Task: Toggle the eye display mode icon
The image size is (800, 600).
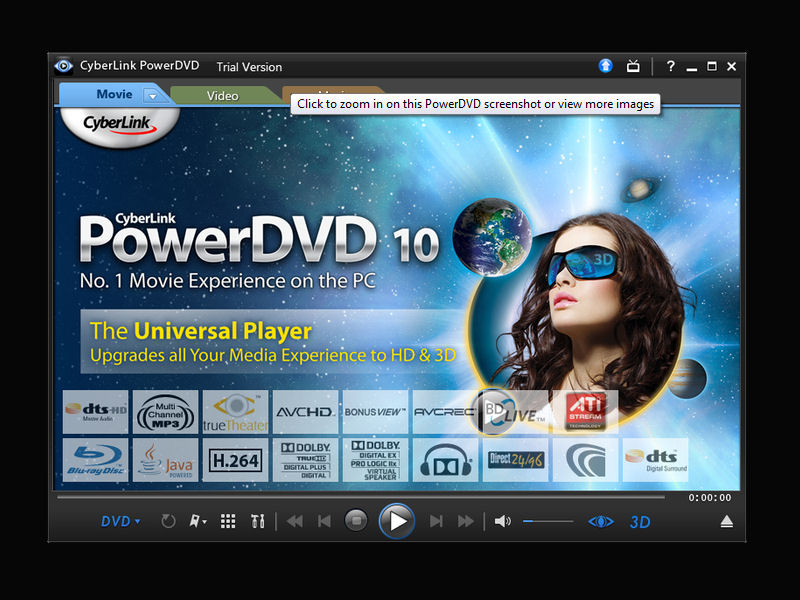Action: 600,521
